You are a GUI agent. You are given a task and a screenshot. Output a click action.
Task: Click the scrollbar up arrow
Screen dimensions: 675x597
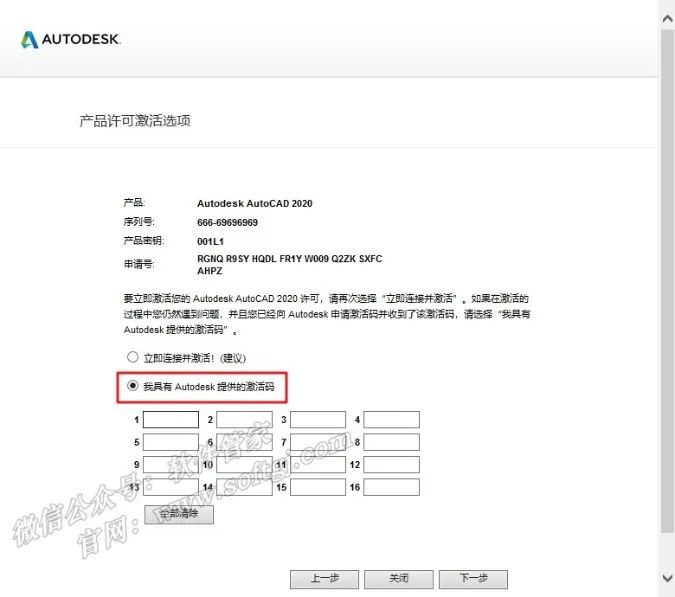click(x=667, y=18)
